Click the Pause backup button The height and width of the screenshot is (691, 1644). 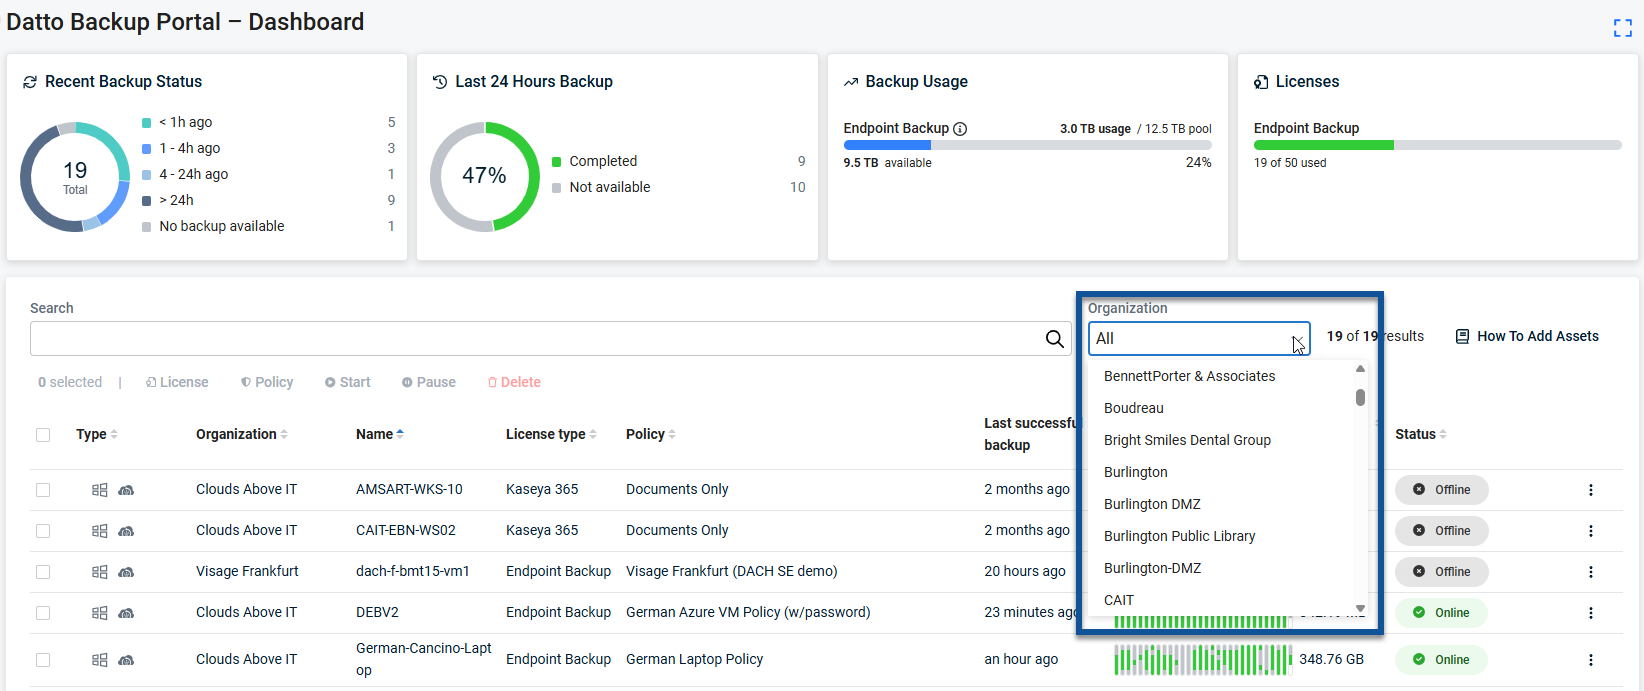[x=429, y=382]
